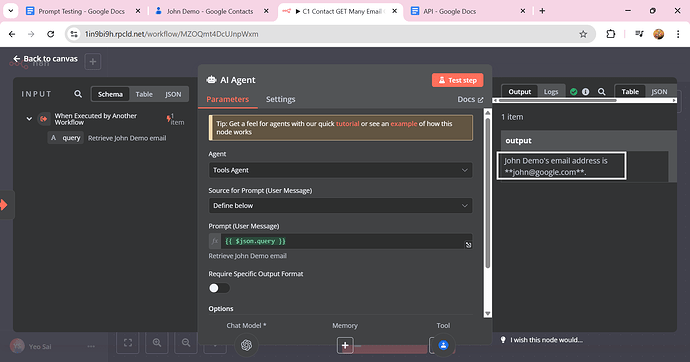Open the Agent type Tools Agent dropdown
The image size is (690, 362).
pyautogui.click(x=341, y=170)
